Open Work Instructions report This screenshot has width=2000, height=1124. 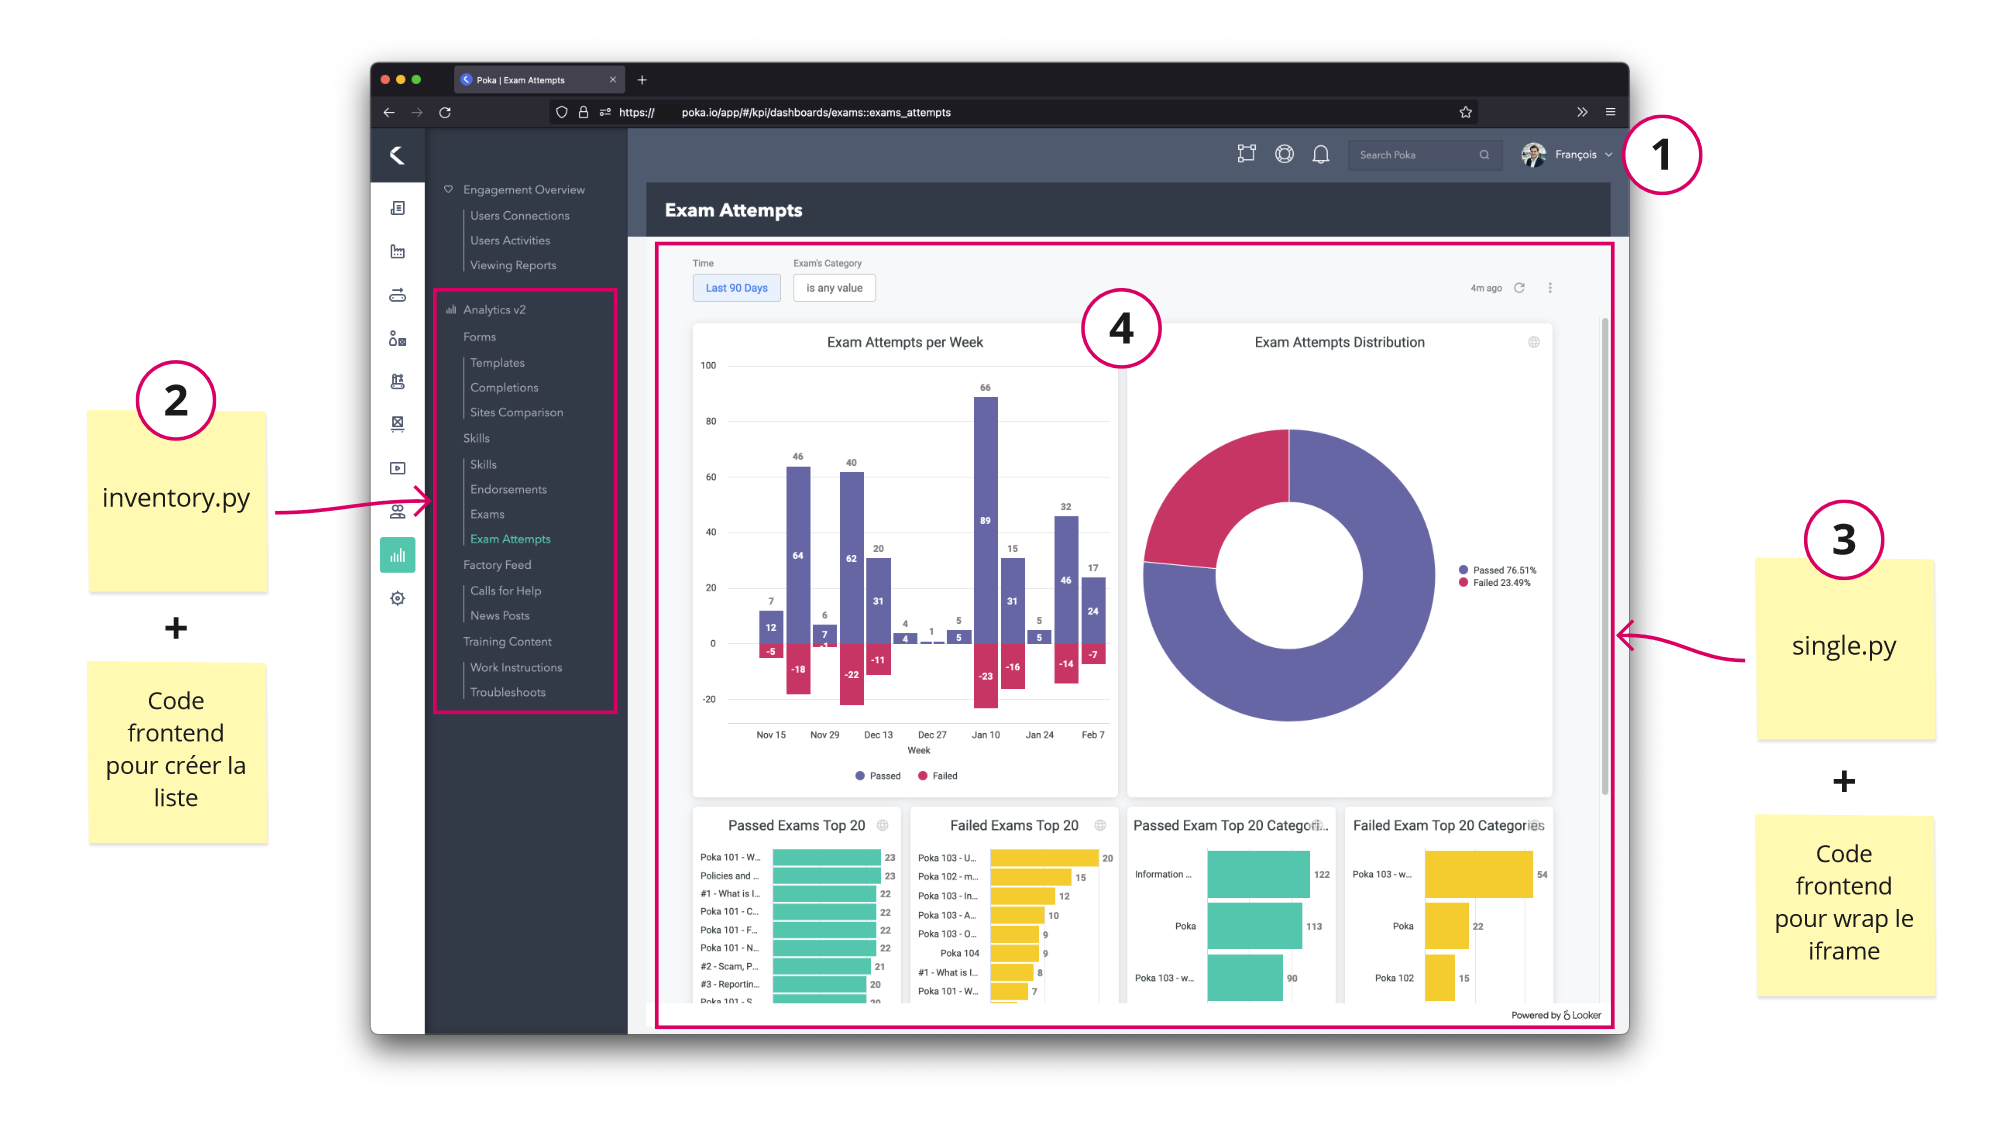[x=516, y=668]
